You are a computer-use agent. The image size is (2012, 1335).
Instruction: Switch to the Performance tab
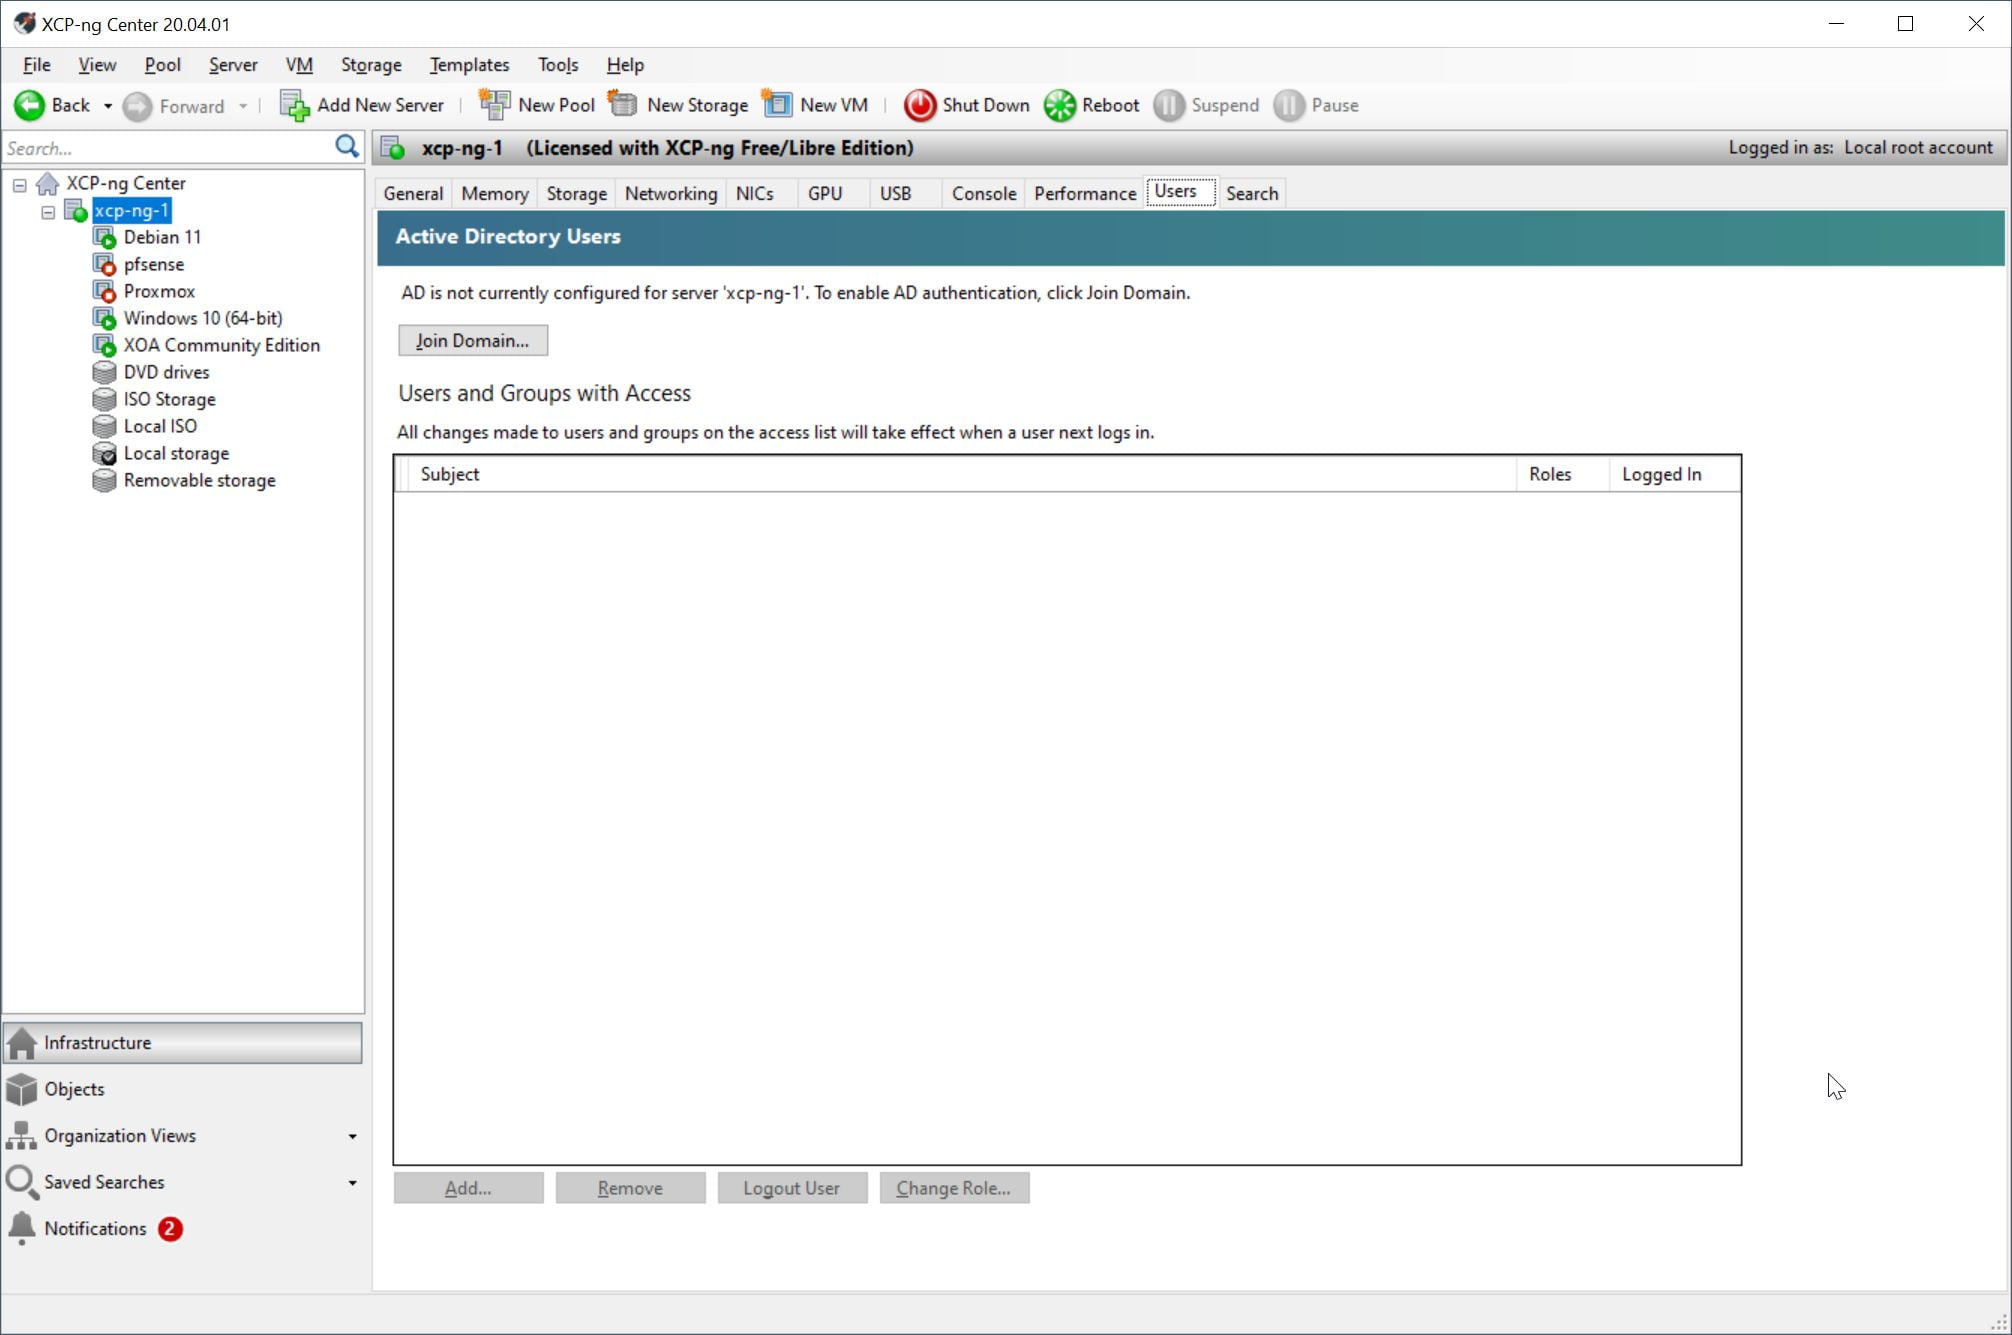coord(1084,193)
